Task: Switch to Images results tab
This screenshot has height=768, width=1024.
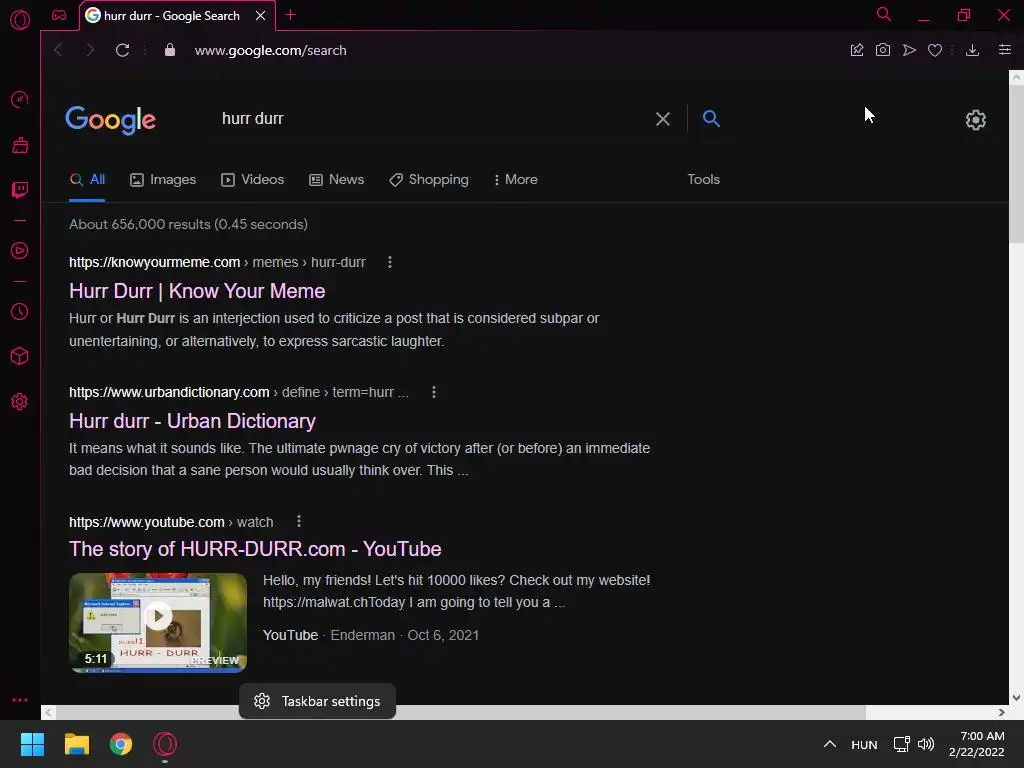Action: pyautogui.click(x=163, y=180)
